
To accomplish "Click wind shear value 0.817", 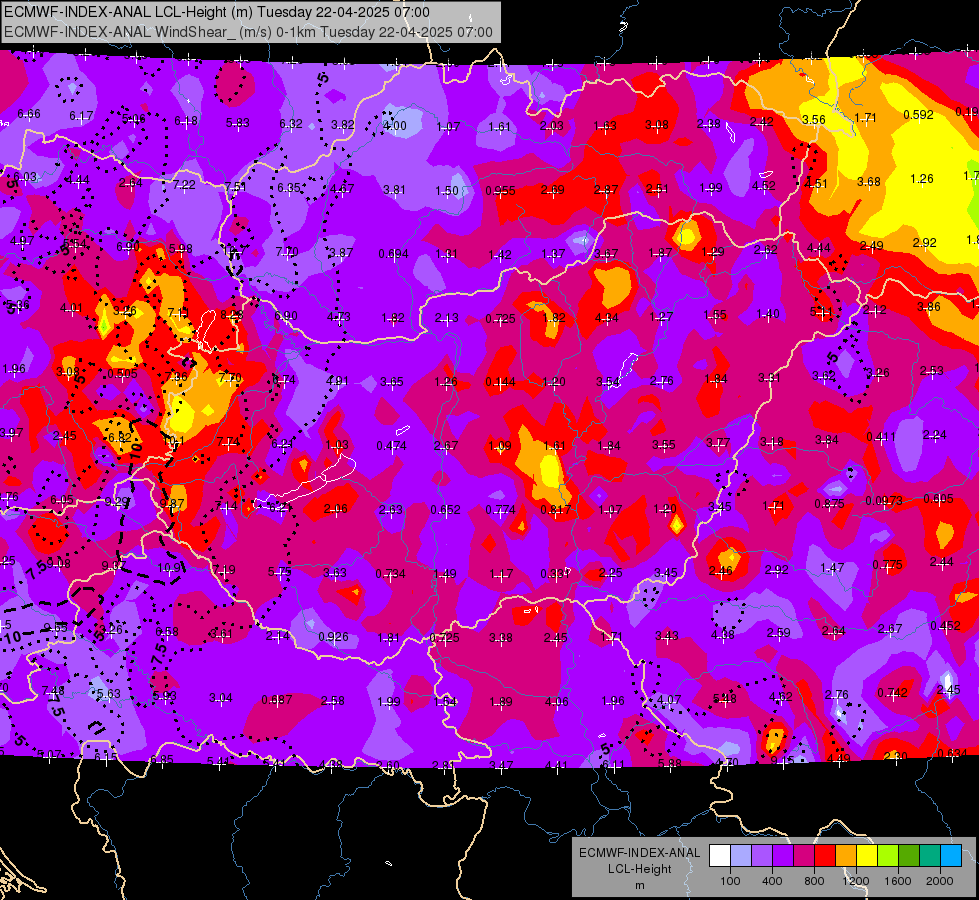I will 556,509.
